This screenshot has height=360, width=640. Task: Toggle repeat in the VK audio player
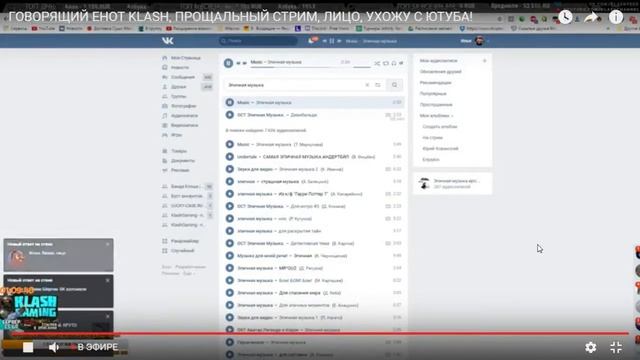tap(386, 63)
